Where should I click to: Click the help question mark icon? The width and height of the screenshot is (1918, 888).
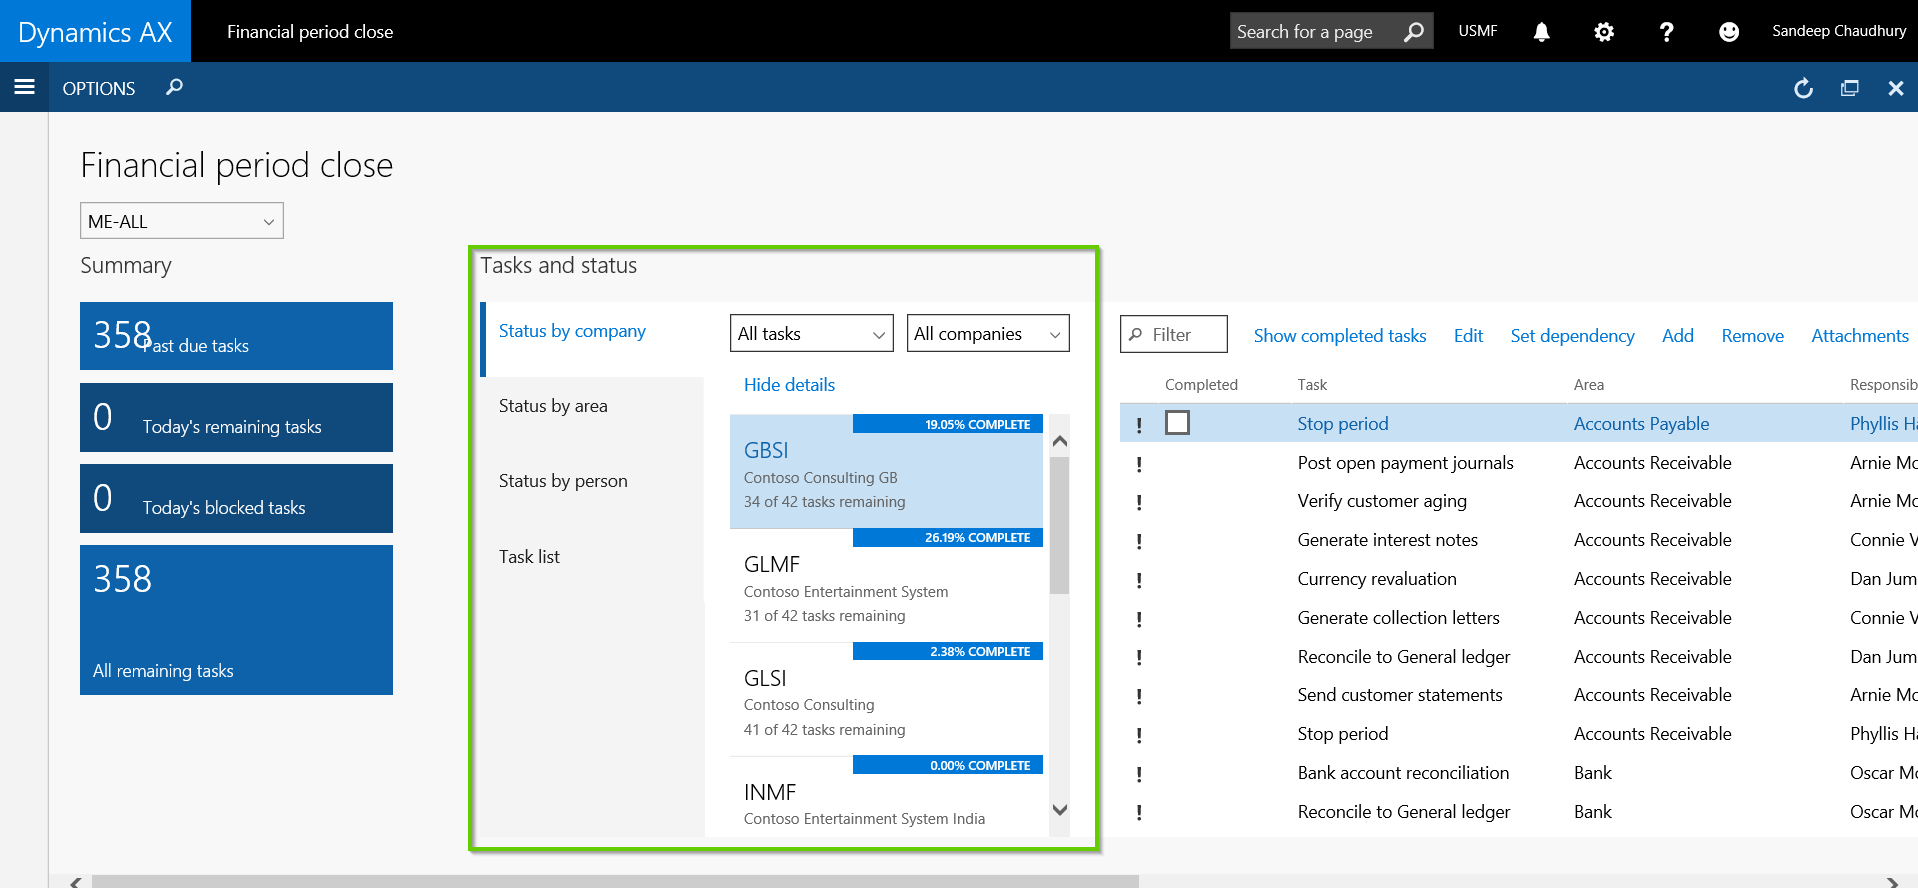(x=1666, y=32)
